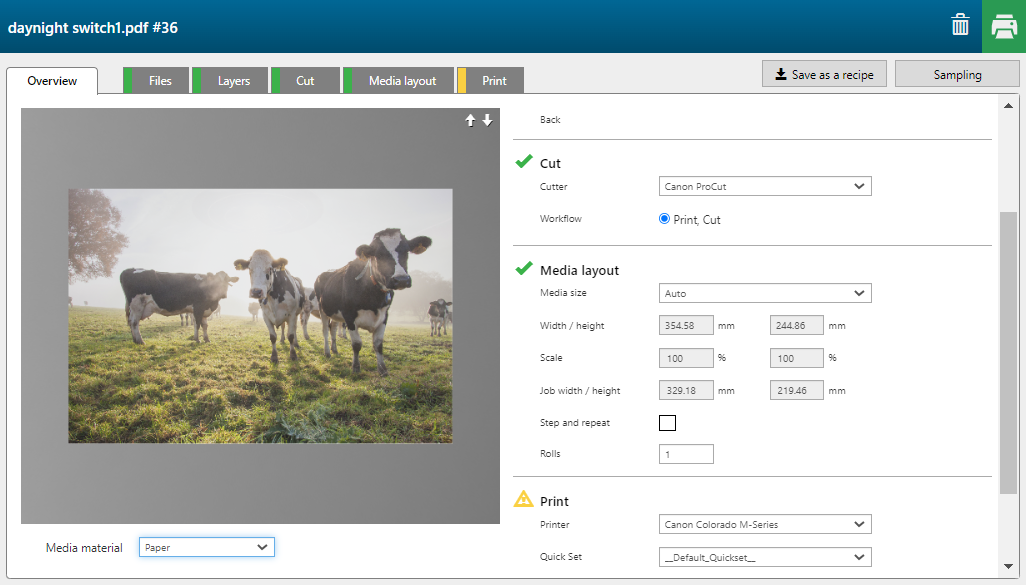Click green checkmark next to Cut
This screenshot has height=585, width=1026.
524,162
